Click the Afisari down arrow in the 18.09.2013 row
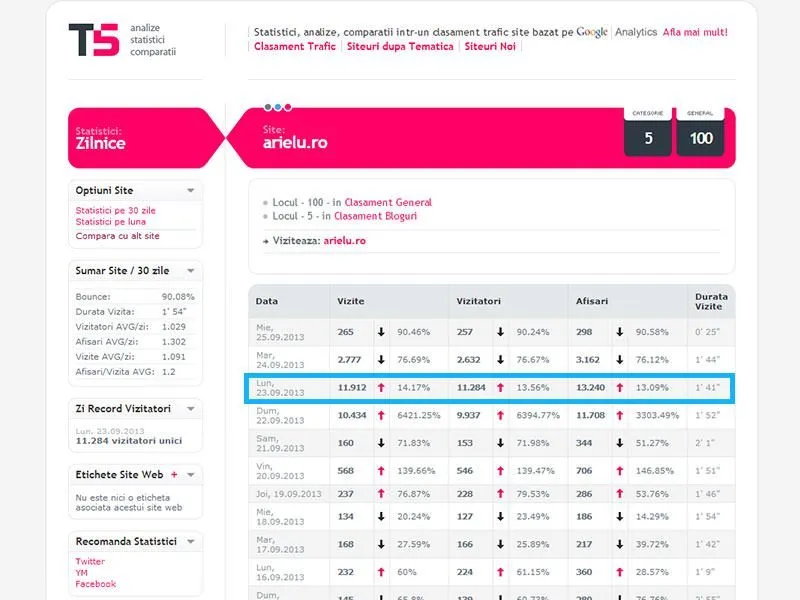This screenshot has width=800, height=600. [620, 516]
